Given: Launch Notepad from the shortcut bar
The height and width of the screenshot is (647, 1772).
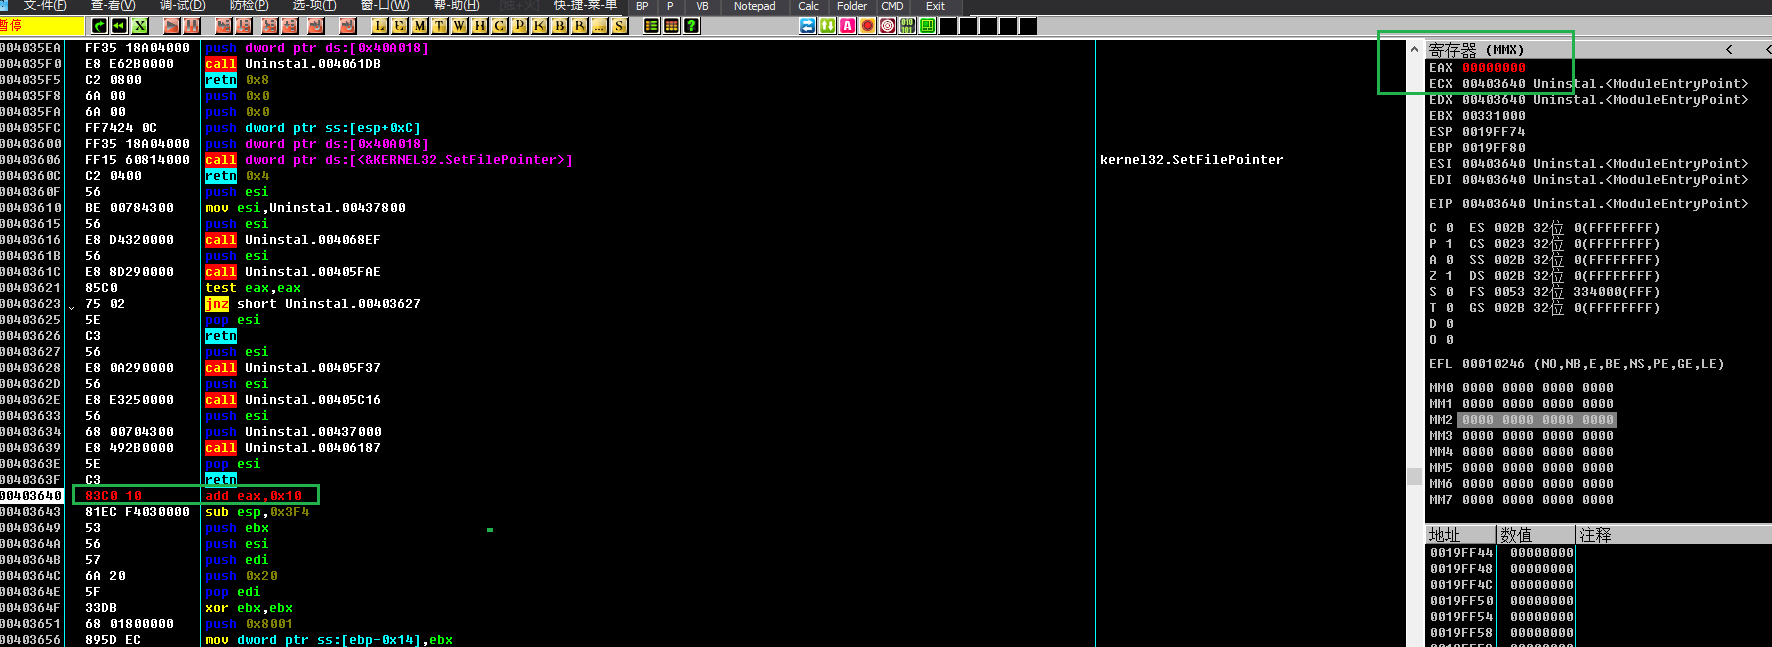Looking at the screenshot, I should point(754,6).
